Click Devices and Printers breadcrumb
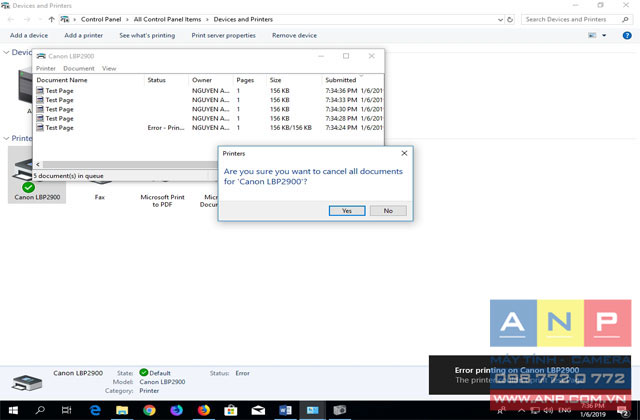 click(x=243, y=19)
